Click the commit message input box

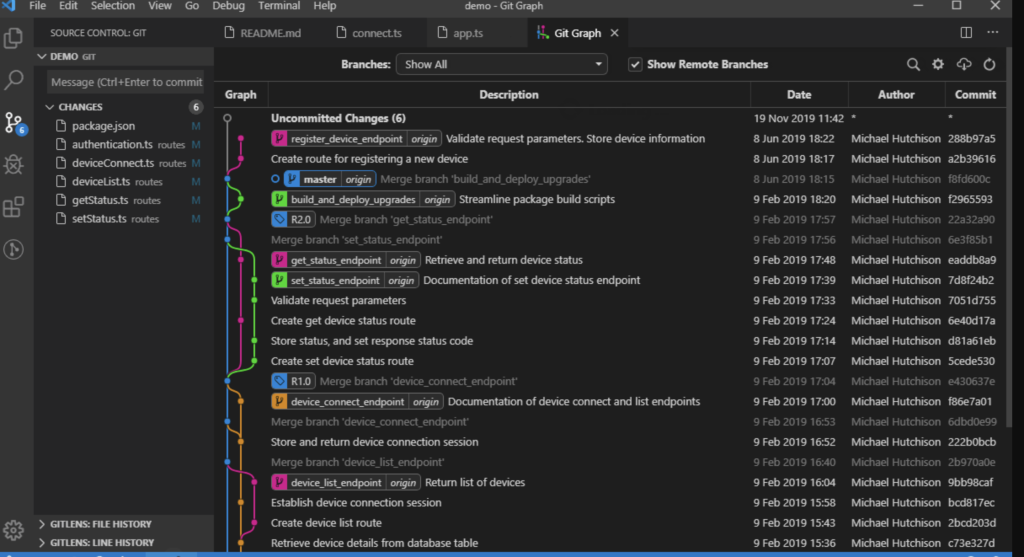pyautogui.click(x=125, y=82)
